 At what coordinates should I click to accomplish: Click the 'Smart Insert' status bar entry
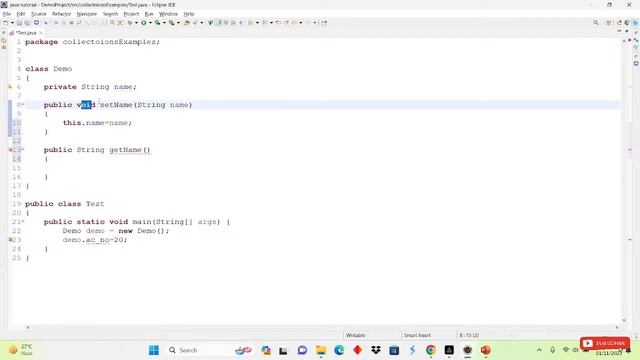[x=417, y=335]
